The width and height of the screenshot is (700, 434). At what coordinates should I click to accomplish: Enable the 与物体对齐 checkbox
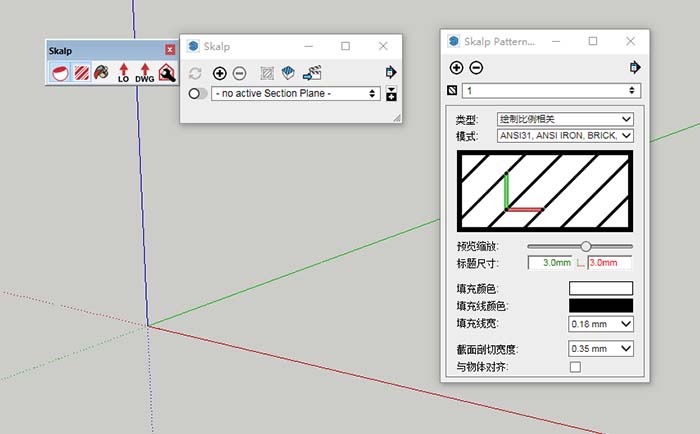[575, 367]
